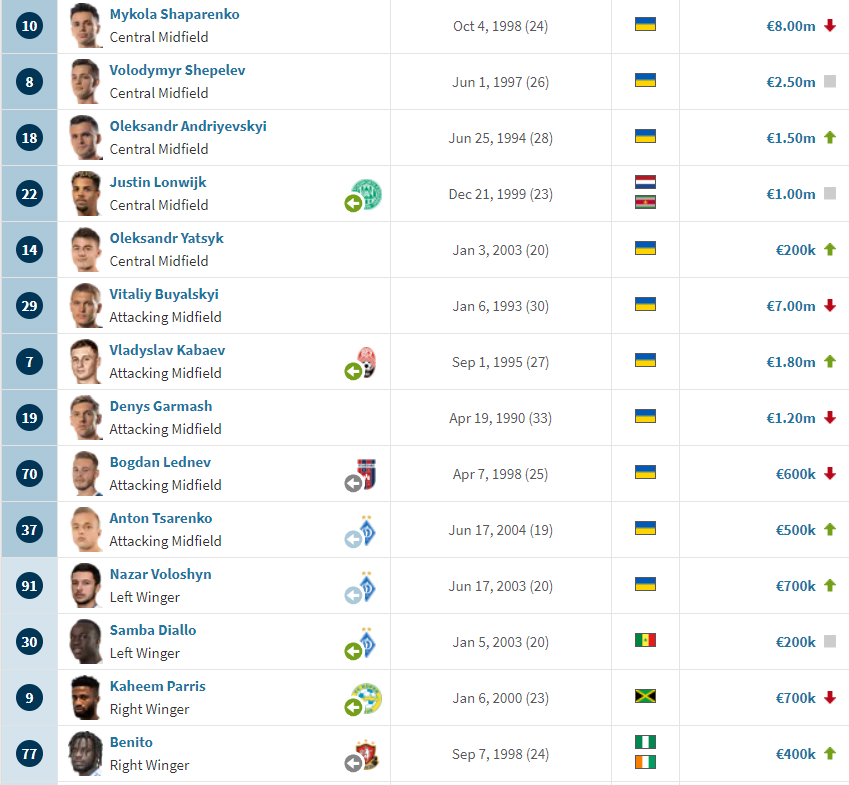Viewport: 849px width, 785px height.
Task: Open Denys Garmash's player page
Action: pyautogui.click(x=160, y=407)
